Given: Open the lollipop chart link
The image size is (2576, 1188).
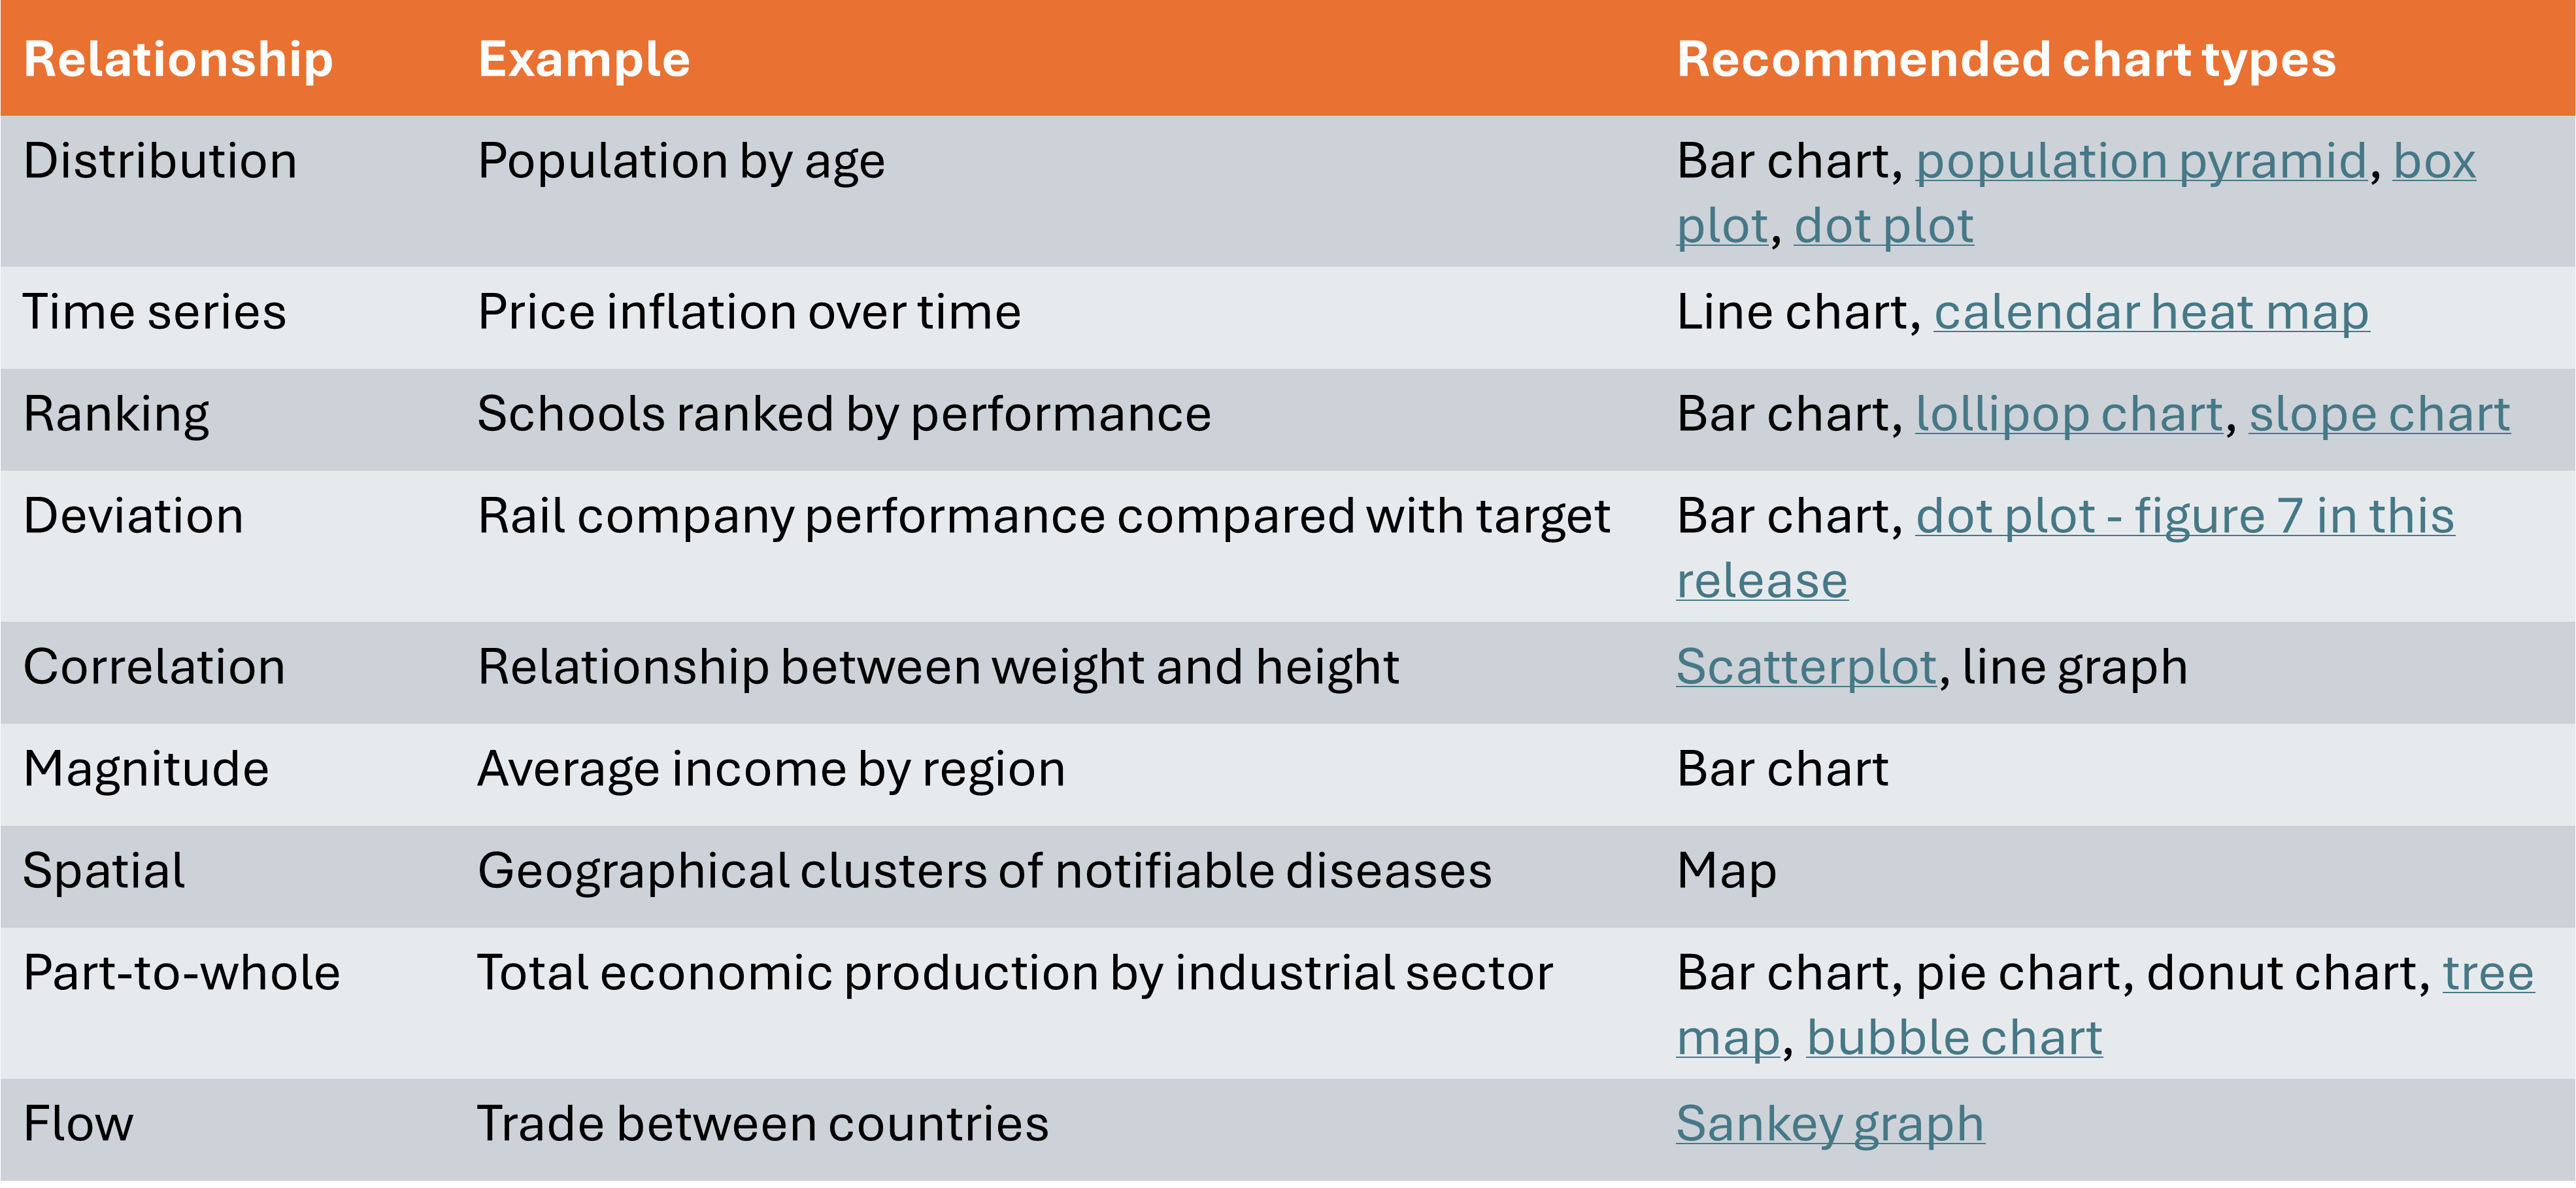Looking at the screenshot, I should coord(2068,415).
